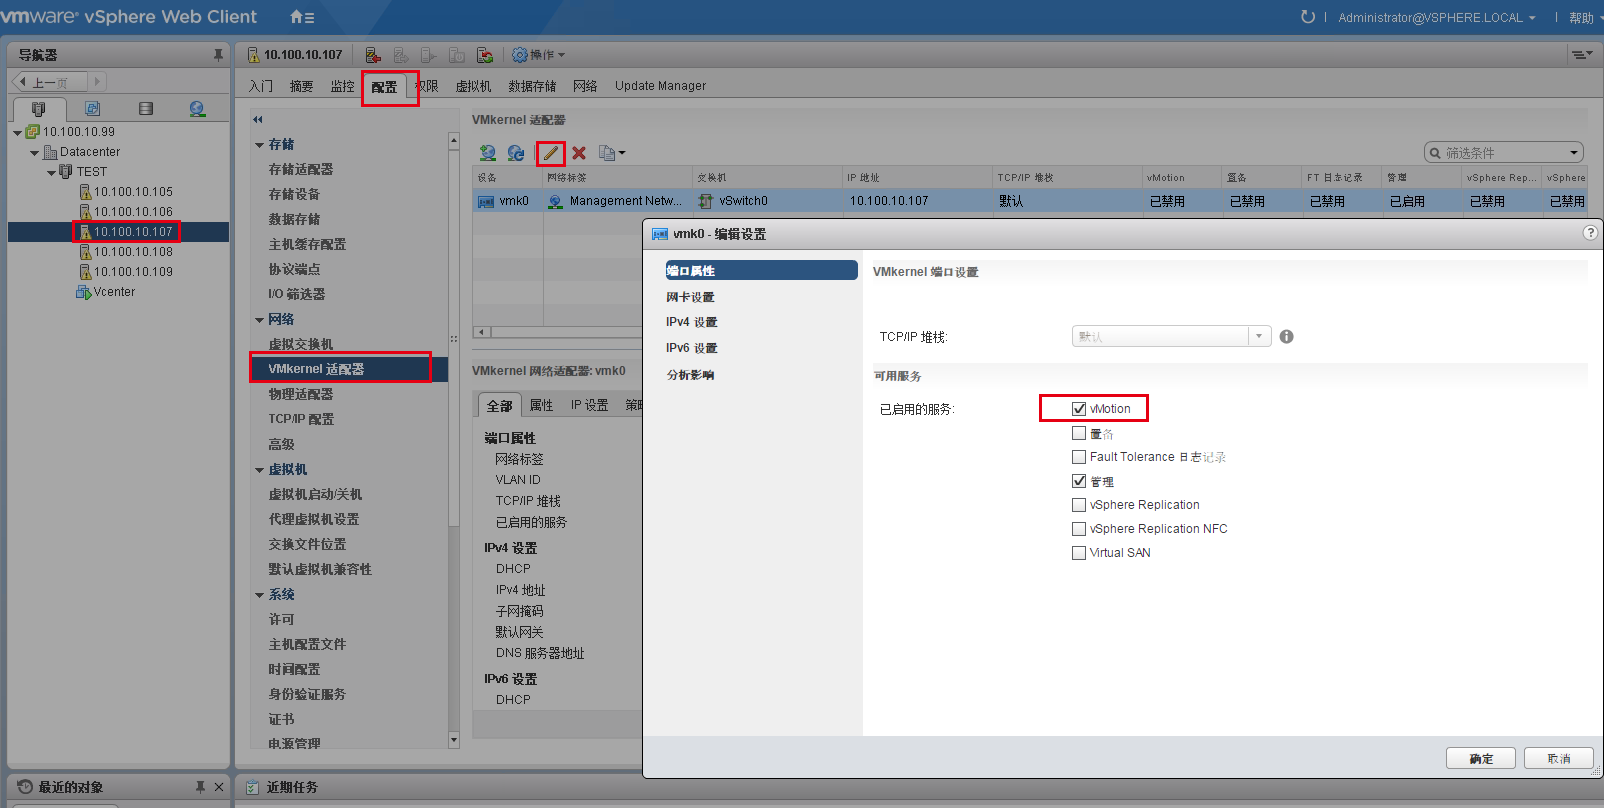Open the VMs and Templates navigator tab
Image resolution: width=1604 pixels, height=808 pixels.
click(x=93, y=108)
